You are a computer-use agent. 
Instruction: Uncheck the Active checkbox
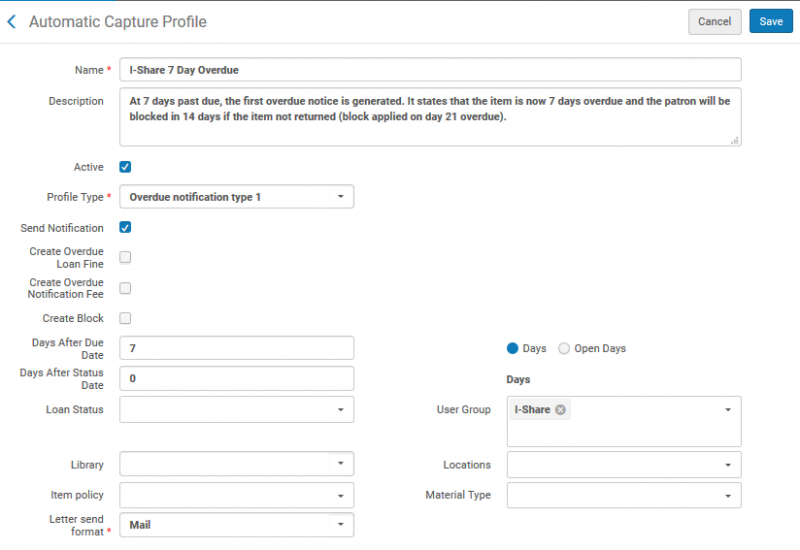125,167
